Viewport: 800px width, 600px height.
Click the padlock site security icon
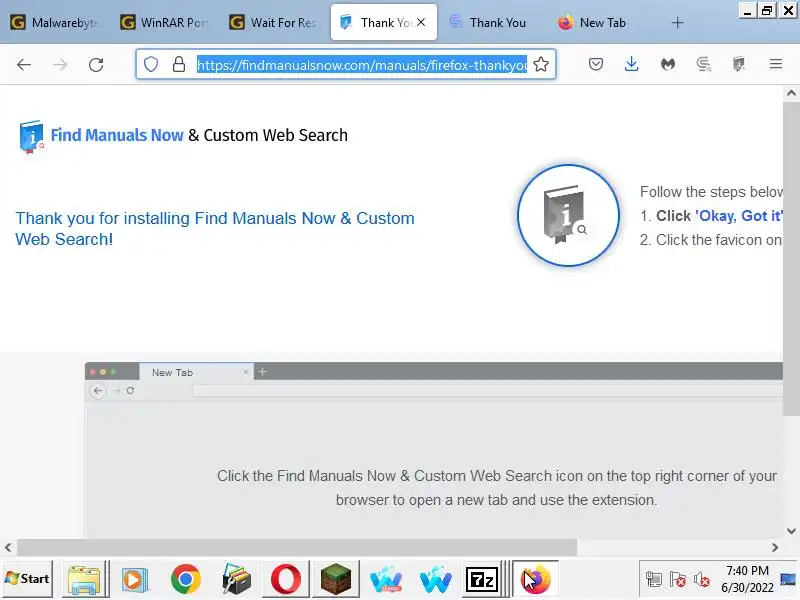pos(179,64)
